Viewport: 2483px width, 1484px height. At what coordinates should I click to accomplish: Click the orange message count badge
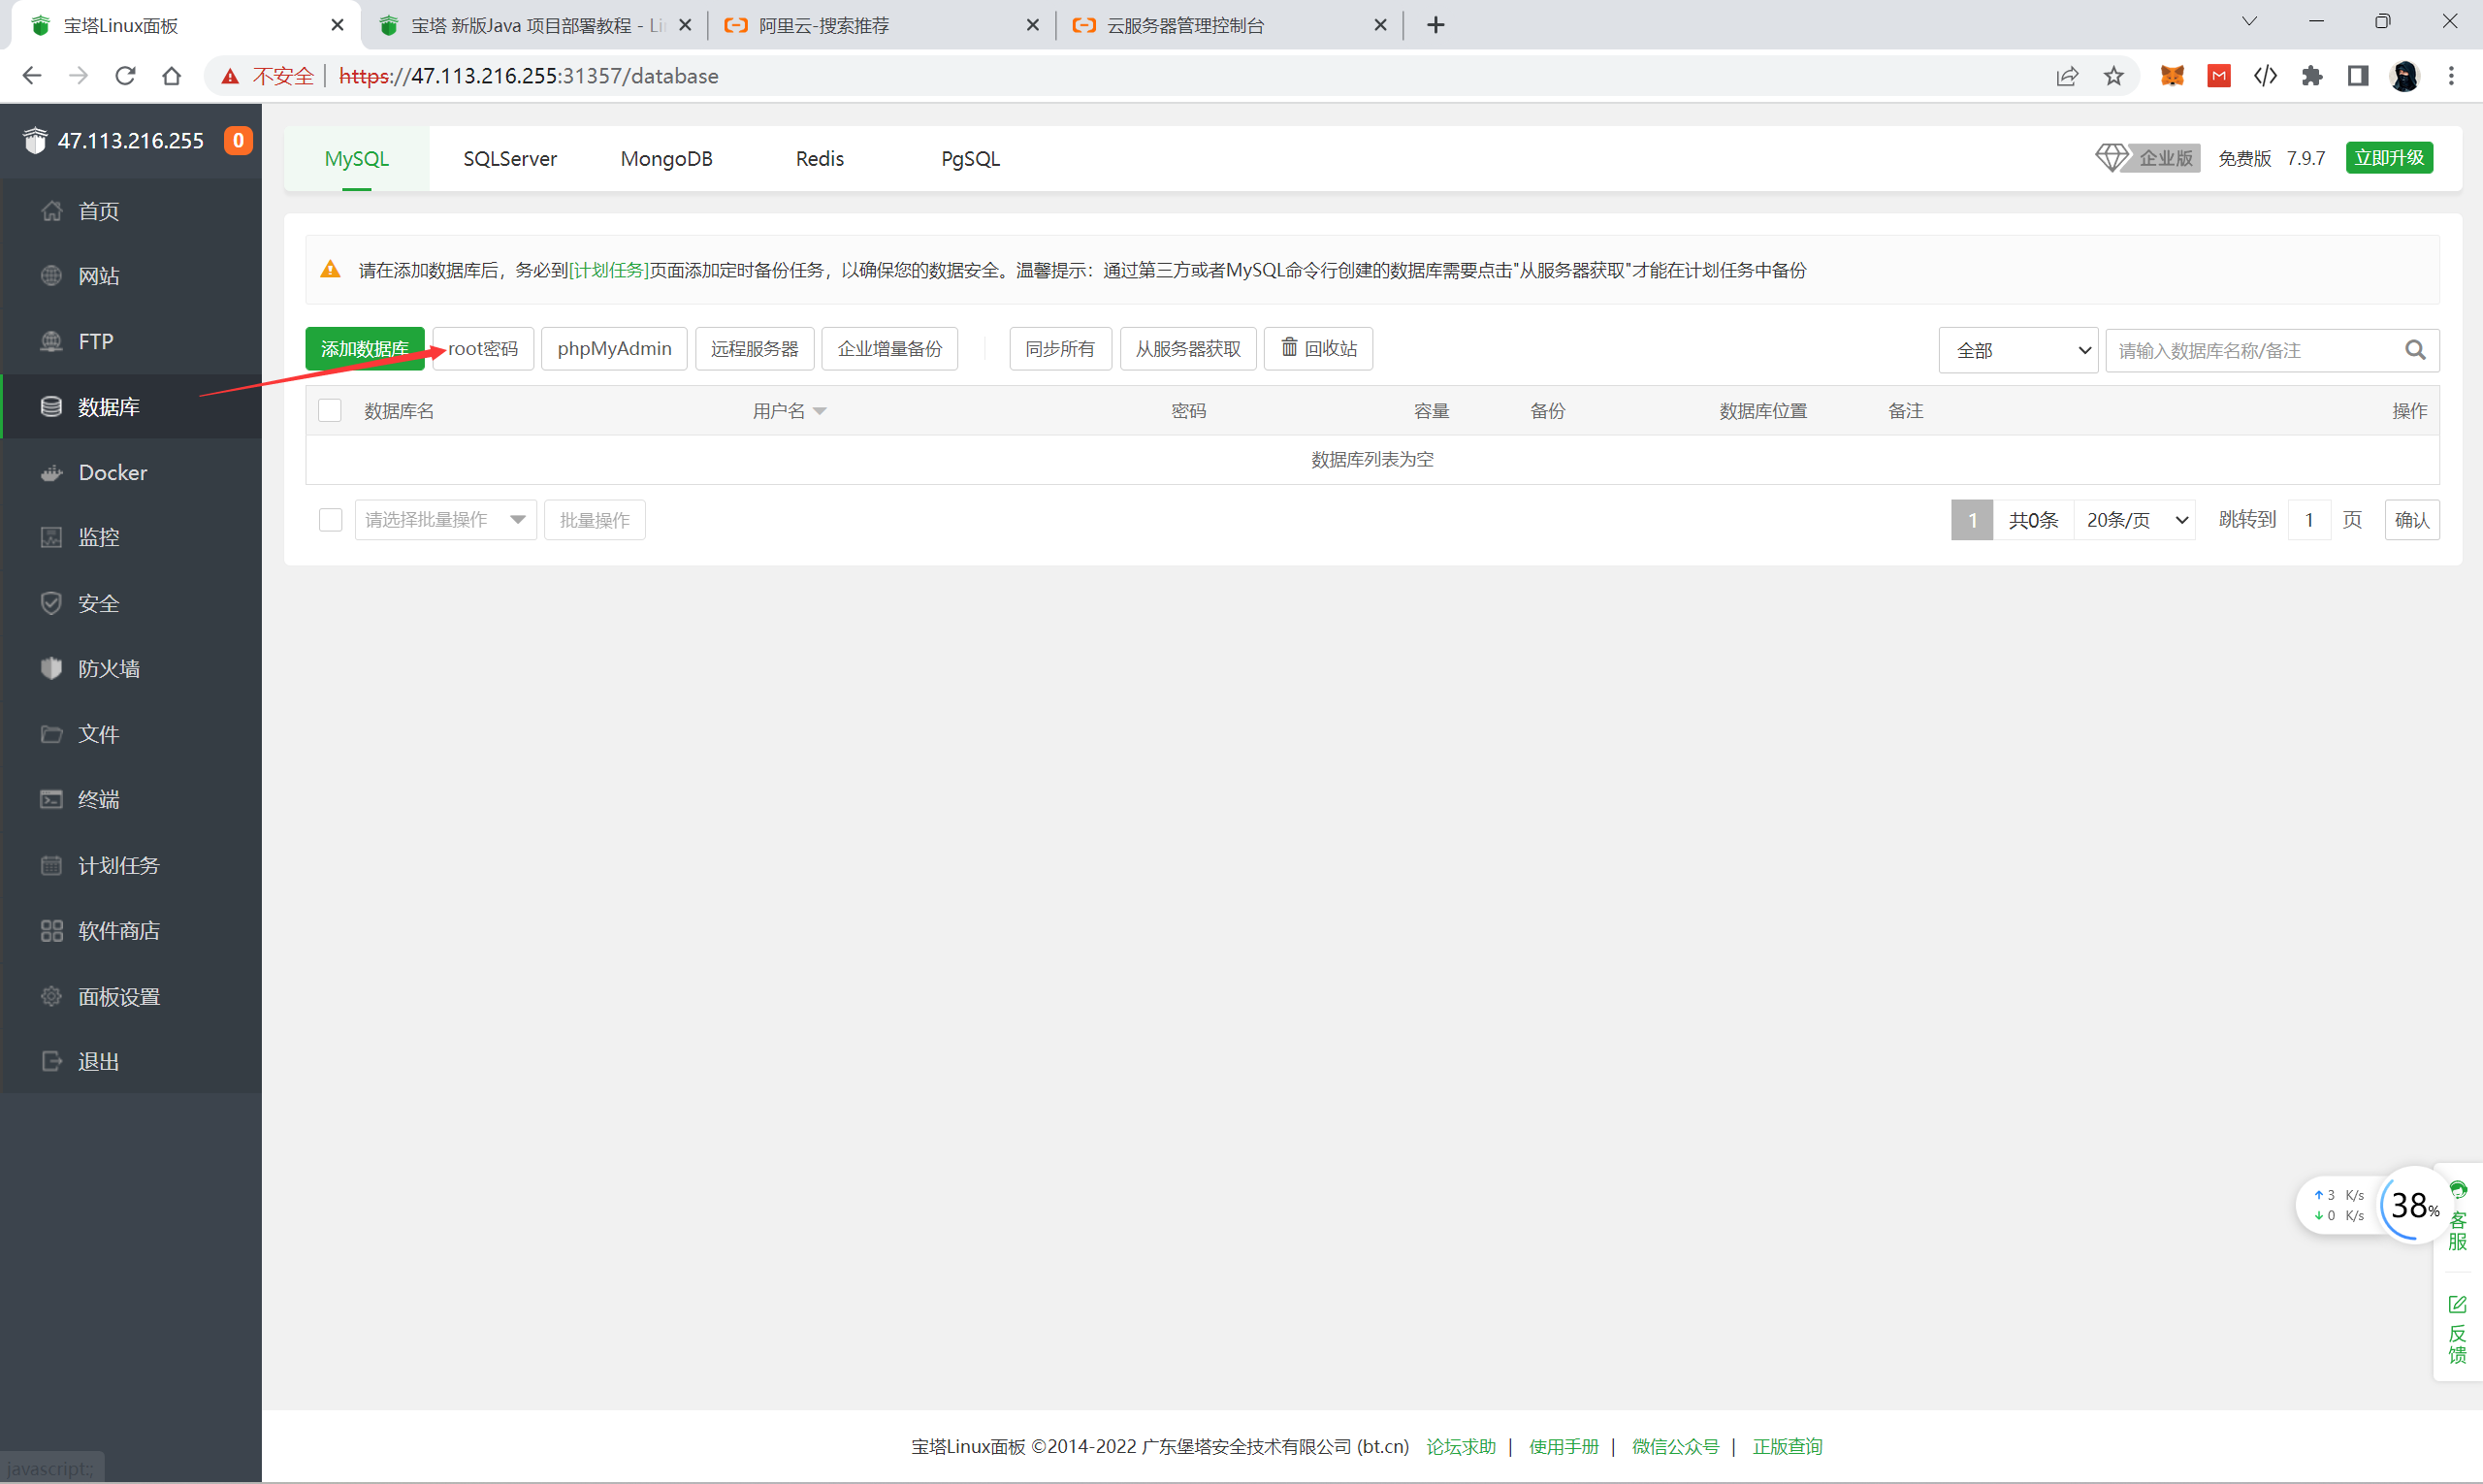click(x=238, y=141)
